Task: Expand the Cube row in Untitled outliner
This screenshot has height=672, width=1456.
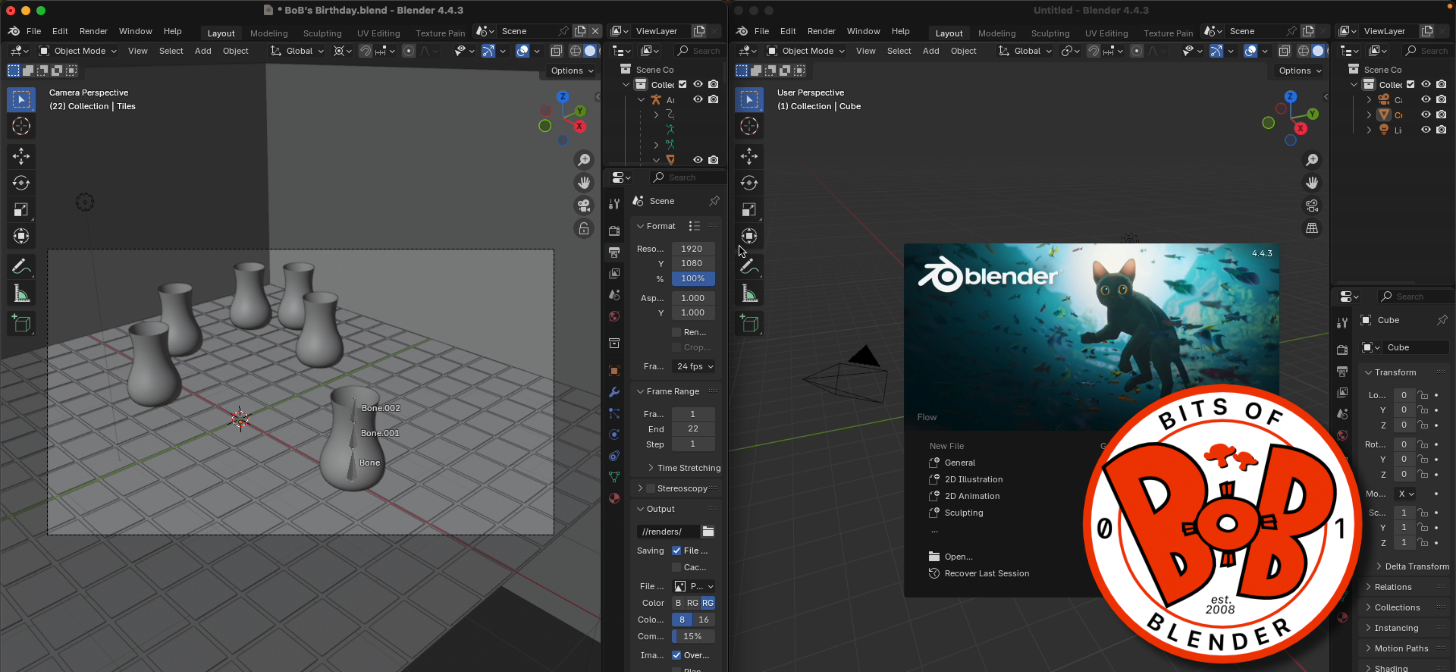Action: [1370, 115]
